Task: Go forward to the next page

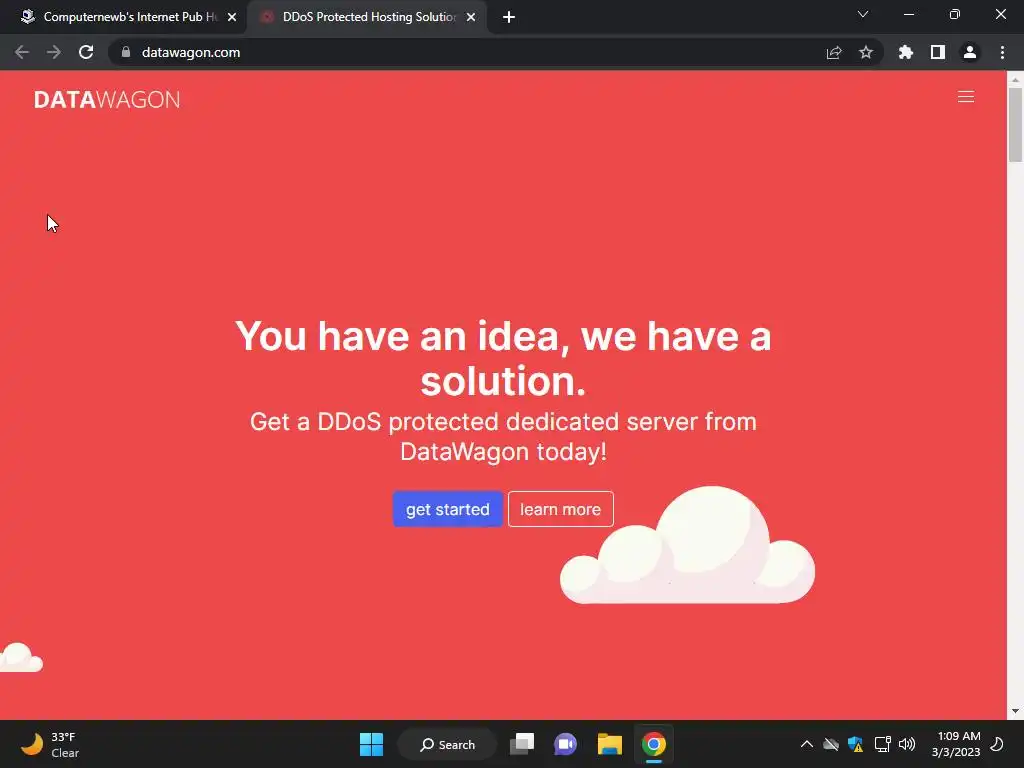Action: coord(54,52)
